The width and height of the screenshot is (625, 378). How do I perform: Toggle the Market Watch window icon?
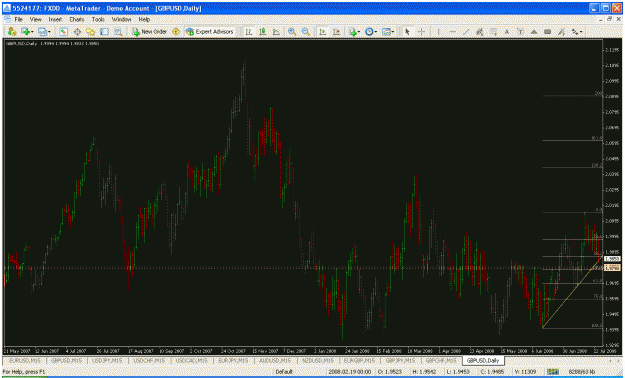pyautogui.click(x=63, y=32)
